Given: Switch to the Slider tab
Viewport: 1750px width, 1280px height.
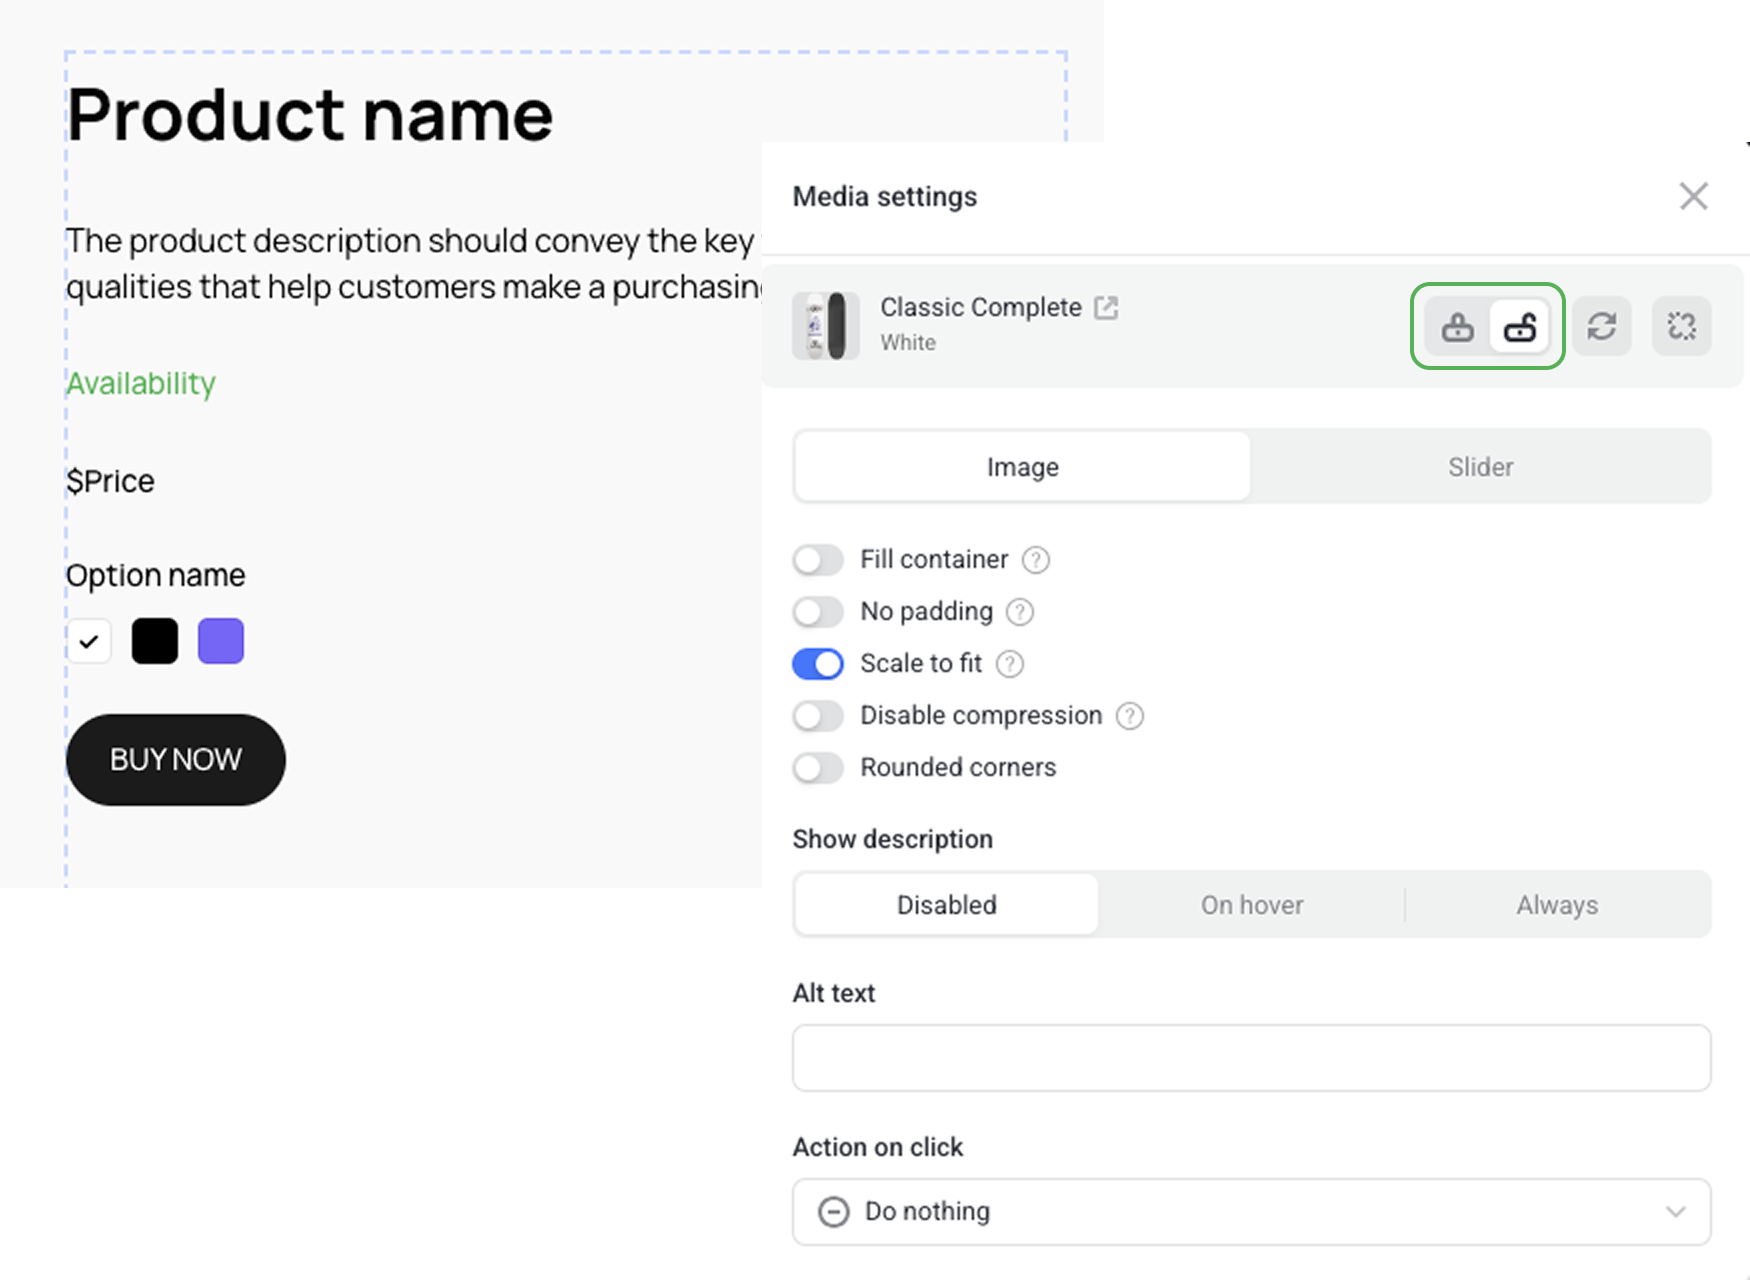Looking at the screenshot, I should [1480, 467].
